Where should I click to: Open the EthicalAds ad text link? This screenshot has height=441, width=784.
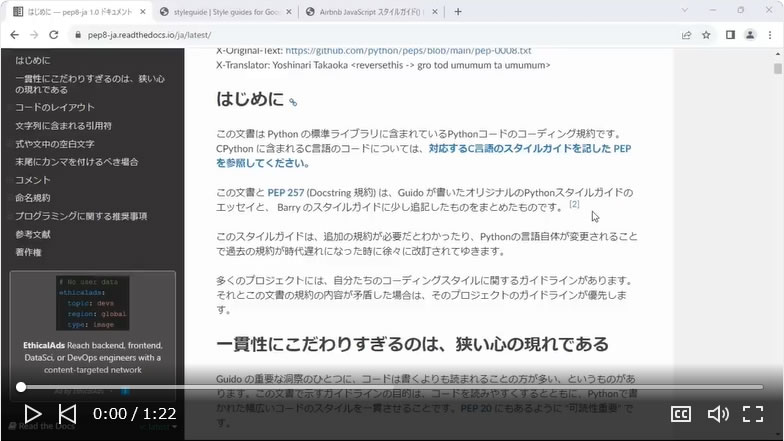[x=92, y=358]
